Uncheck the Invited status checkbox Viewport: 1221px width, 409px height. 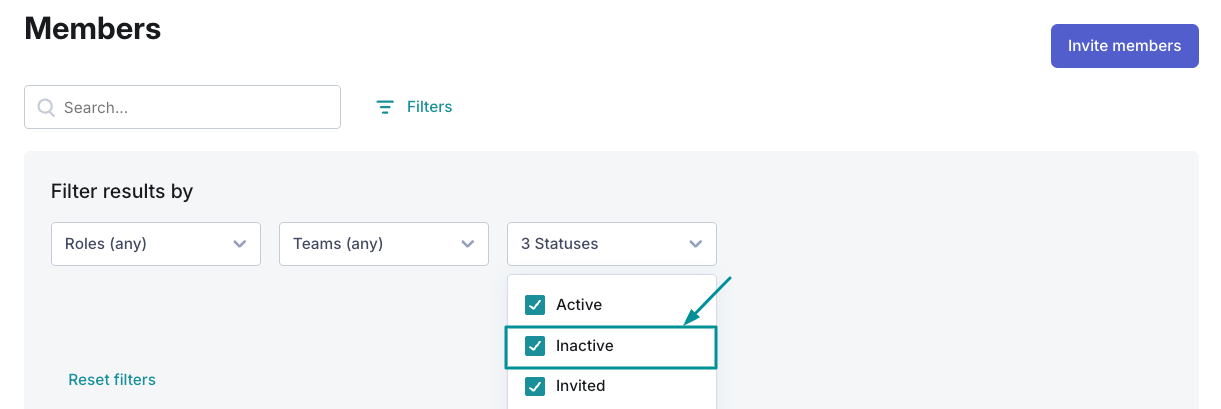pos(535,386)
